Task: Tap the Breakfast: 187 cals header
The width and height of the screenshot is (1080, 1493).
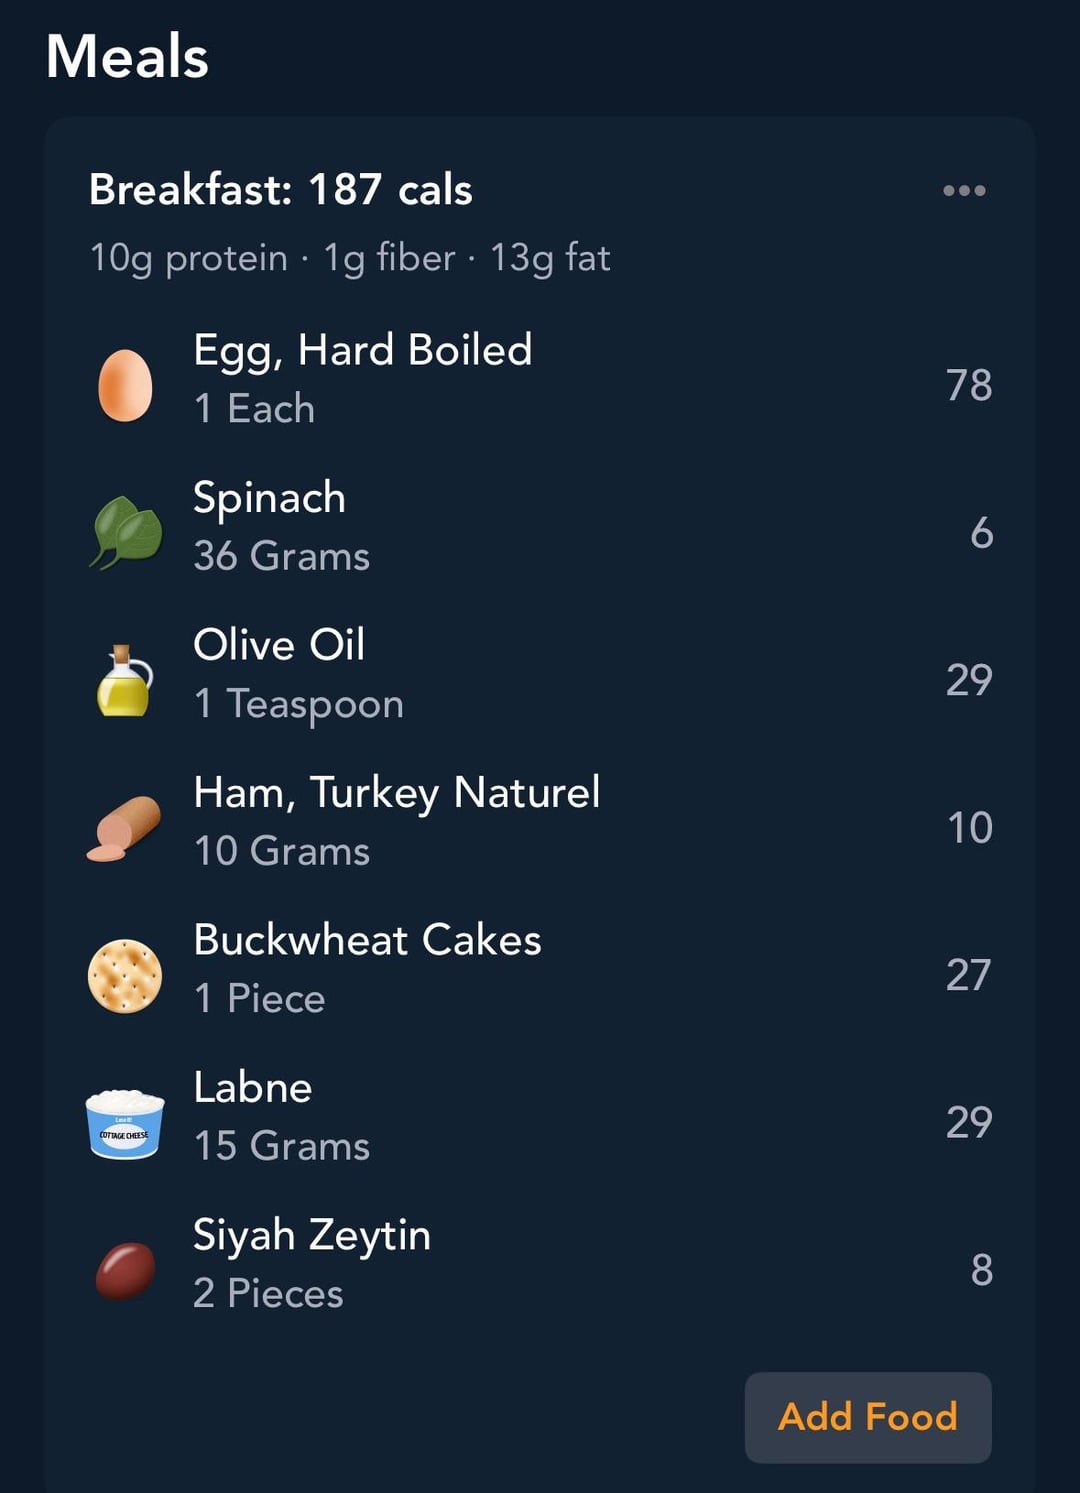Action: (280, 190)
